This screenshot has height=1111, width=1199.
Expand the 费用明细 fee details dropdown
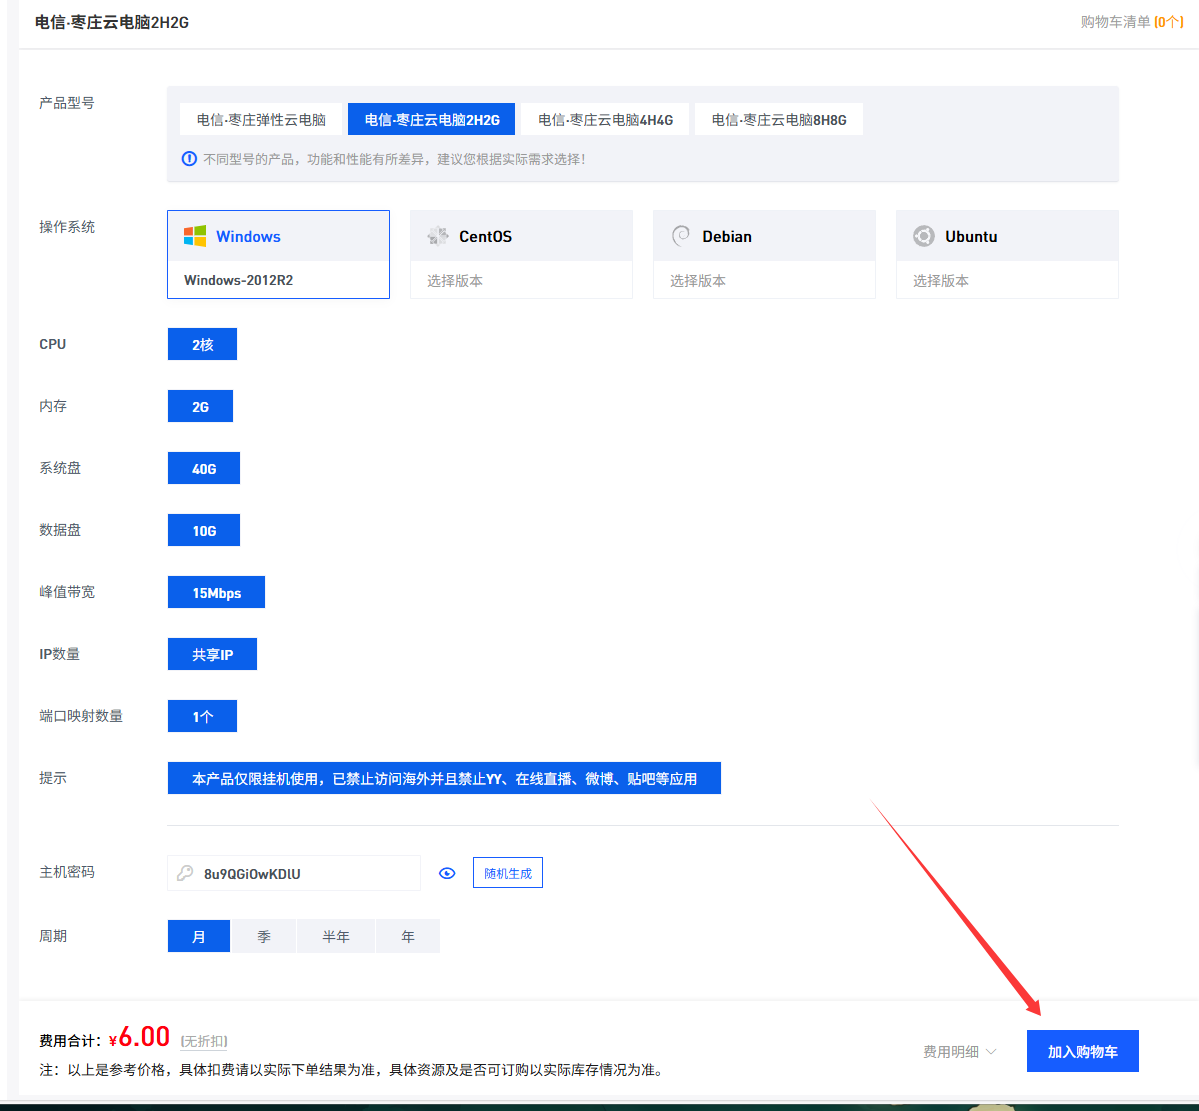coord(959,1052)
